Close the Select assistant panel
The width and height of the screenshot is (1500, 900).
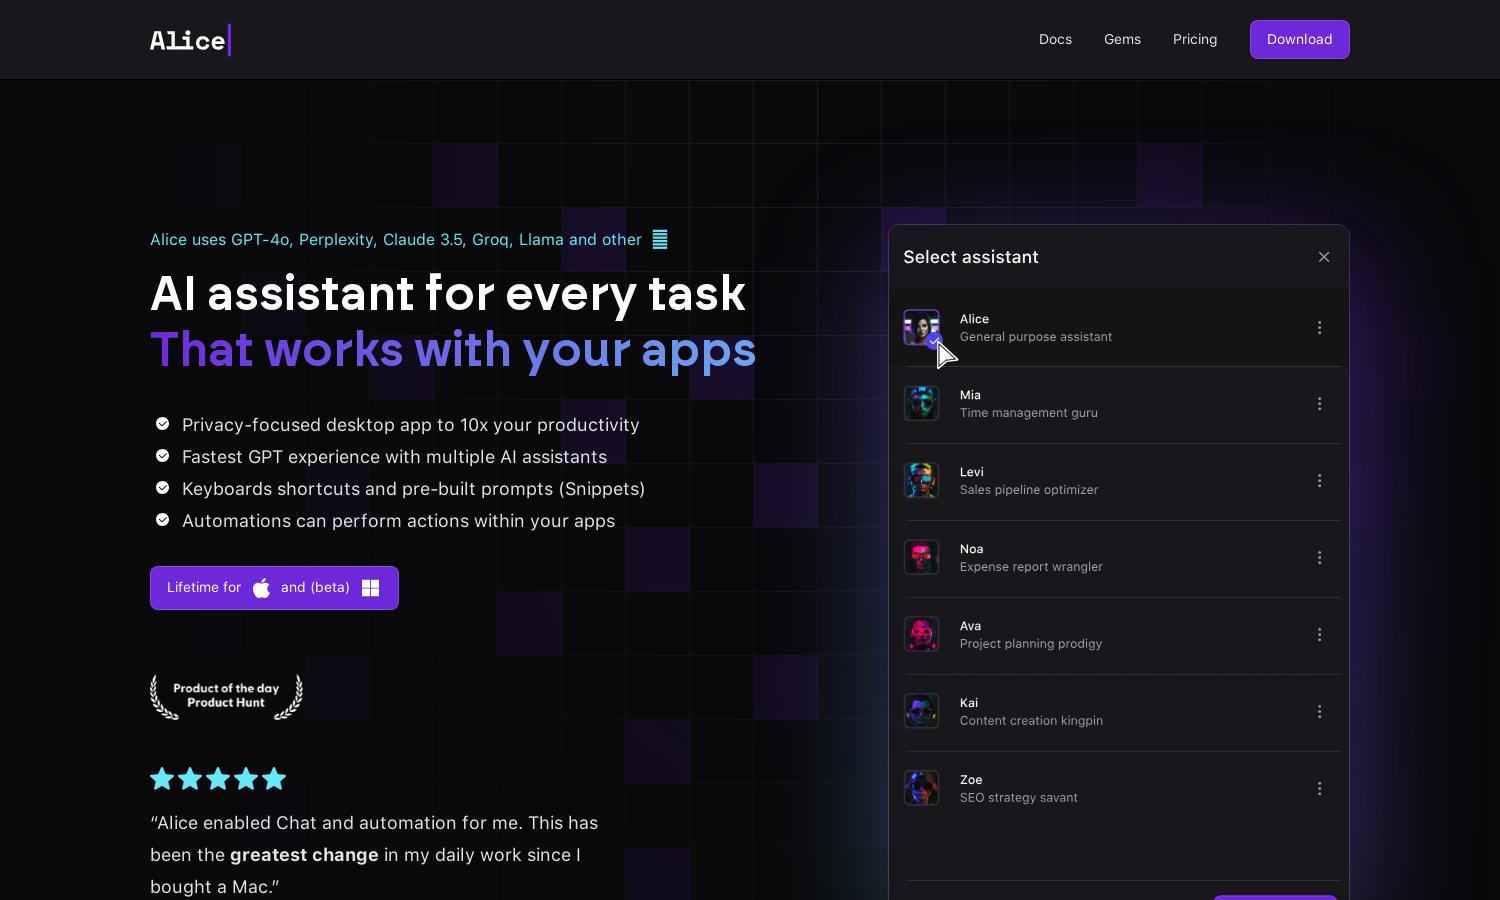[x=1324, y=257]
